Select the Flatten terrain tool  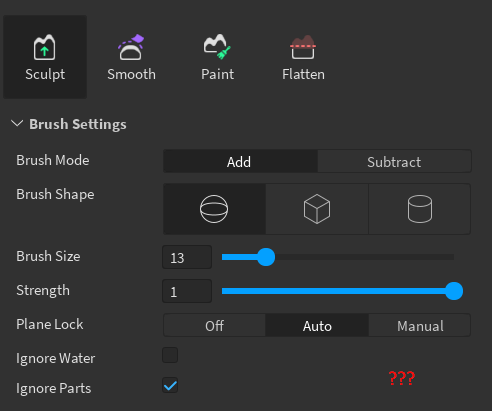tap(303, 57)
